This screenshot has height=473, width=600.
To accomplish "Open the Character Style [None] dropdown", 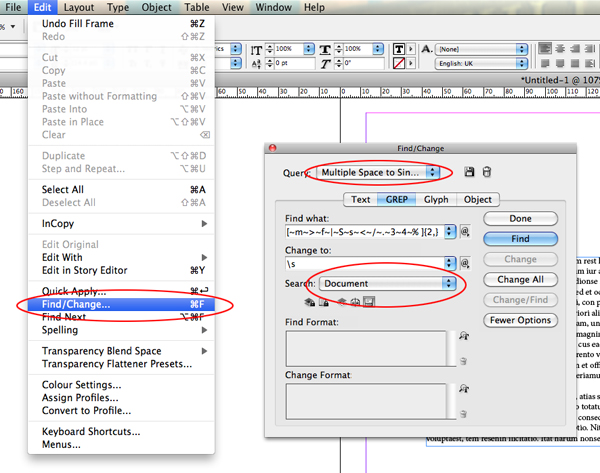I will click(481, 49).
